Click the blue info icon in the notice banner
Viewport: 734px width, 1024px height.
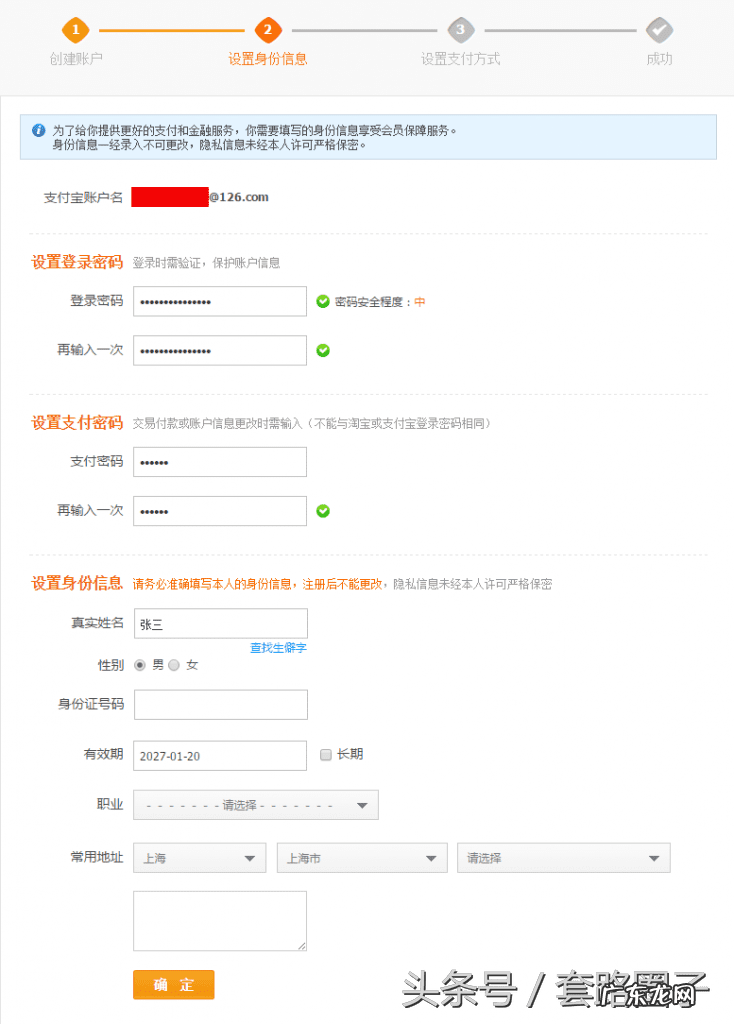click(x=36, y=128)
